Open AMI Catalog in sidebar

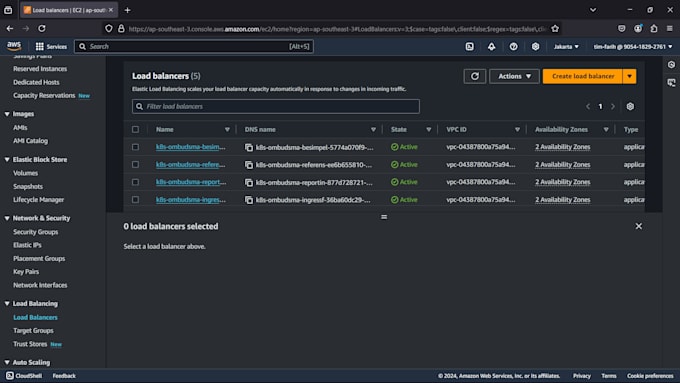click(x=30, y=141)
